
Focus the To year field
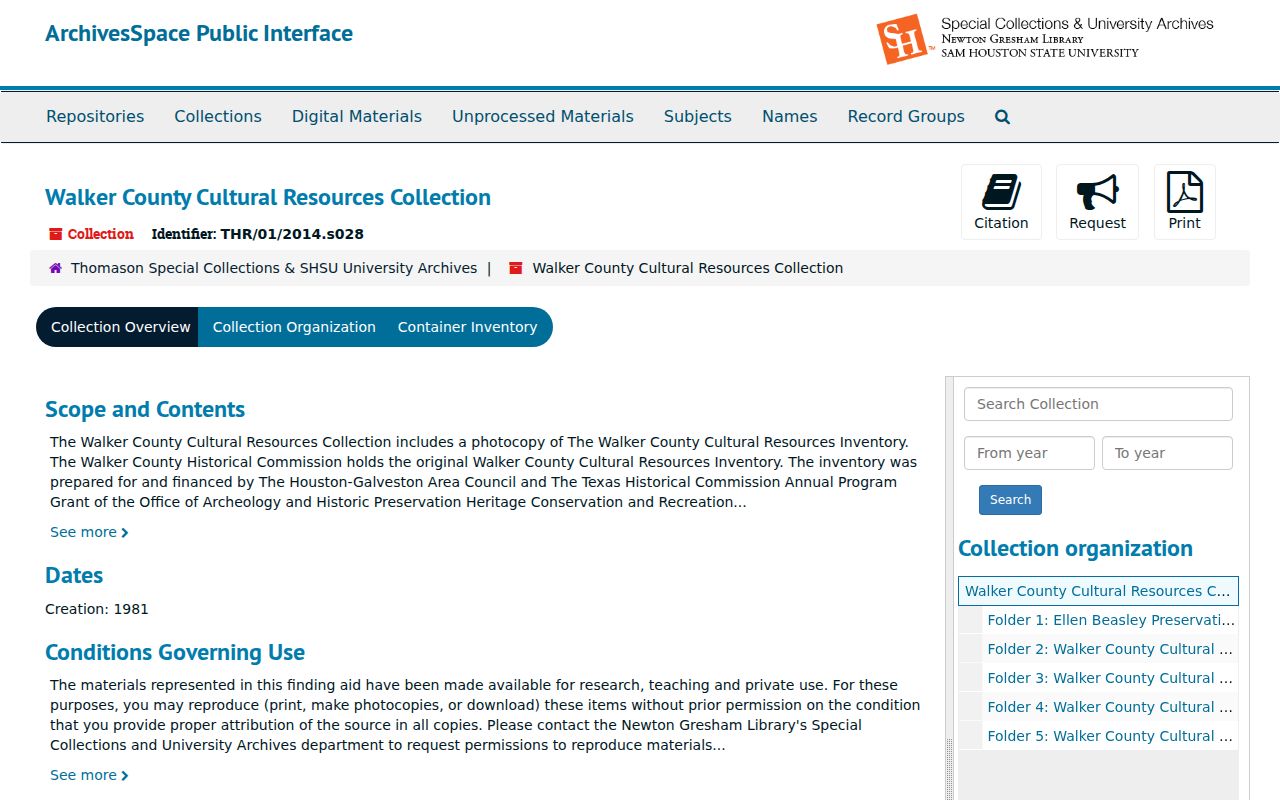[1167, 453]
